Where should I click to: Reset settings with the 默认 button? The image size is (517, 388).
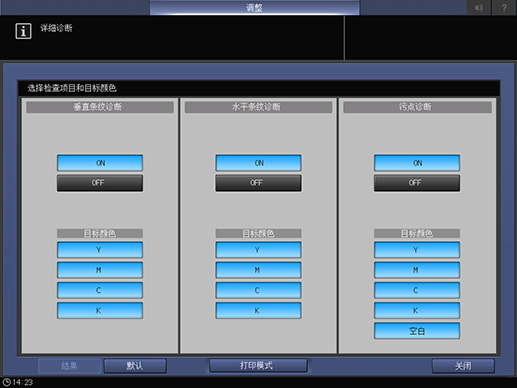click(x=135, y=366)
